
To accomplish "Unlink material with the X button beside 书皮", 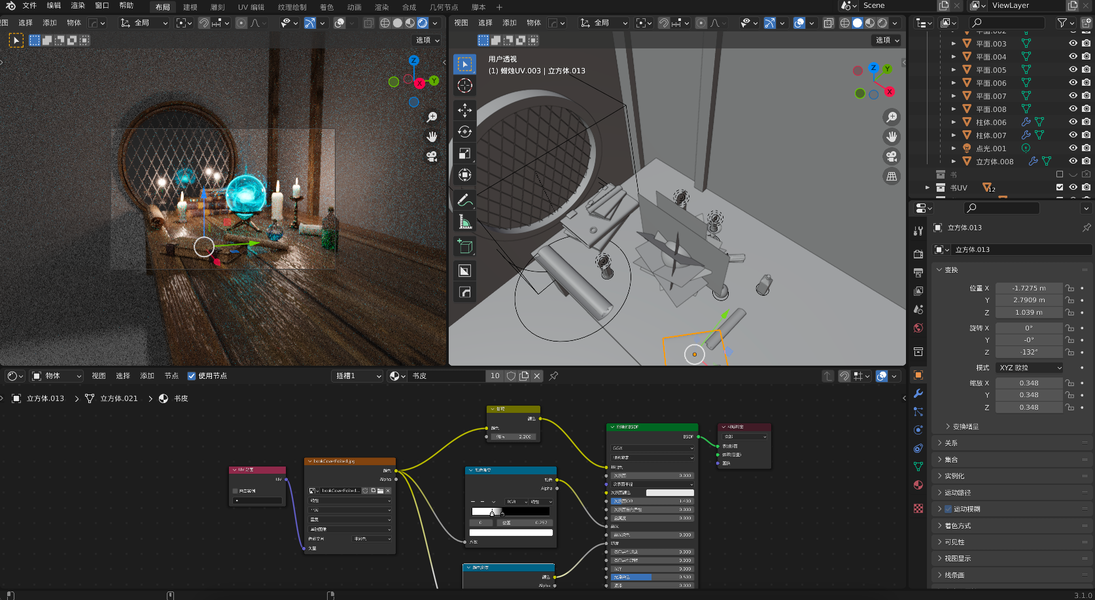I will [x=537, y=376].
